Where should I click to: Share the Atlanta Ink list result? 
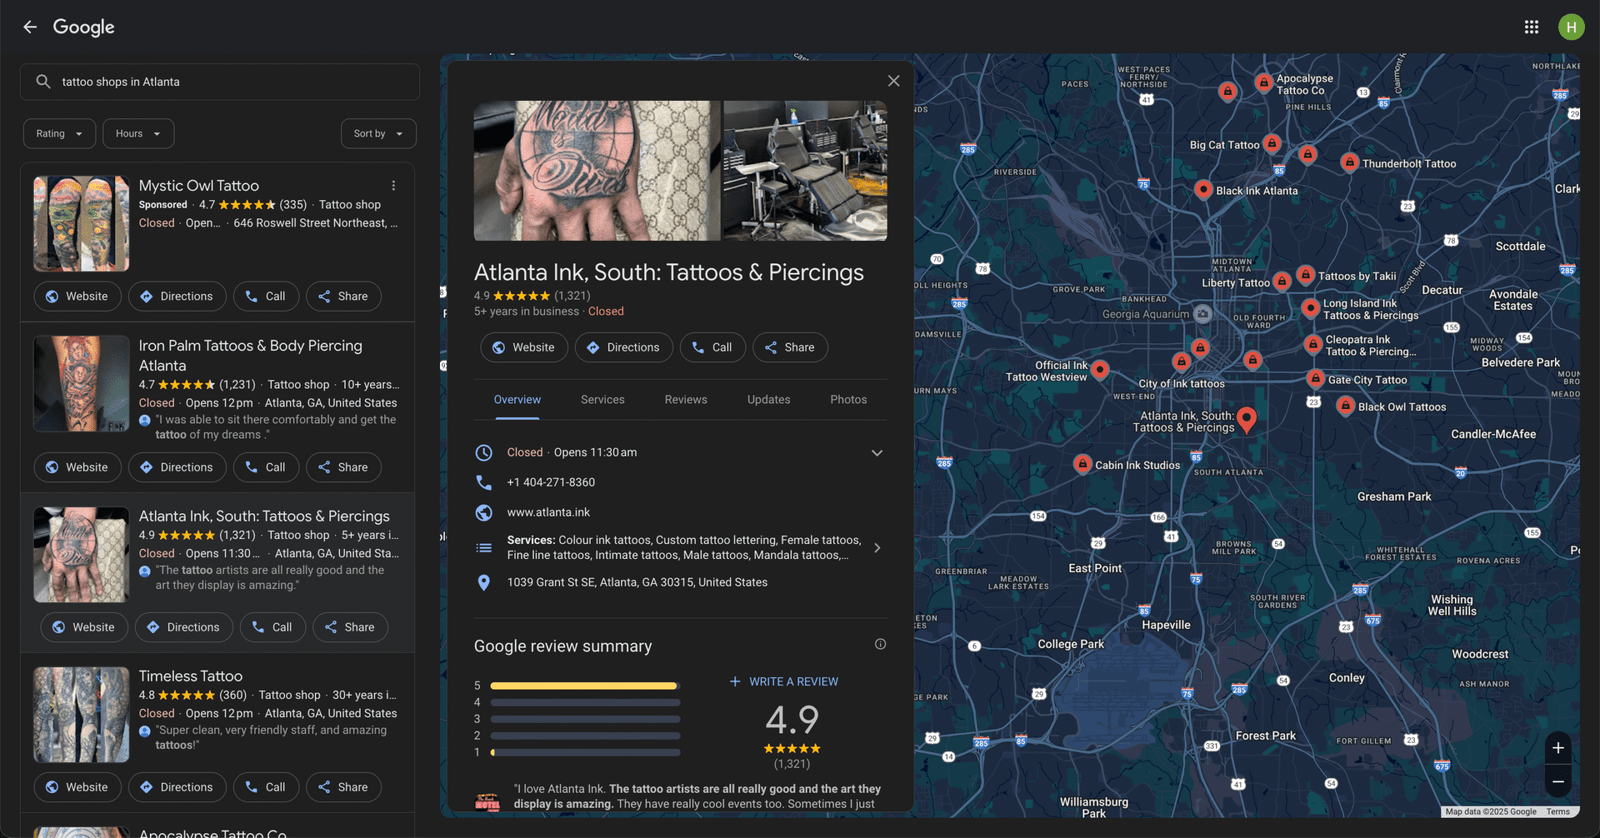tap(350, 628)
